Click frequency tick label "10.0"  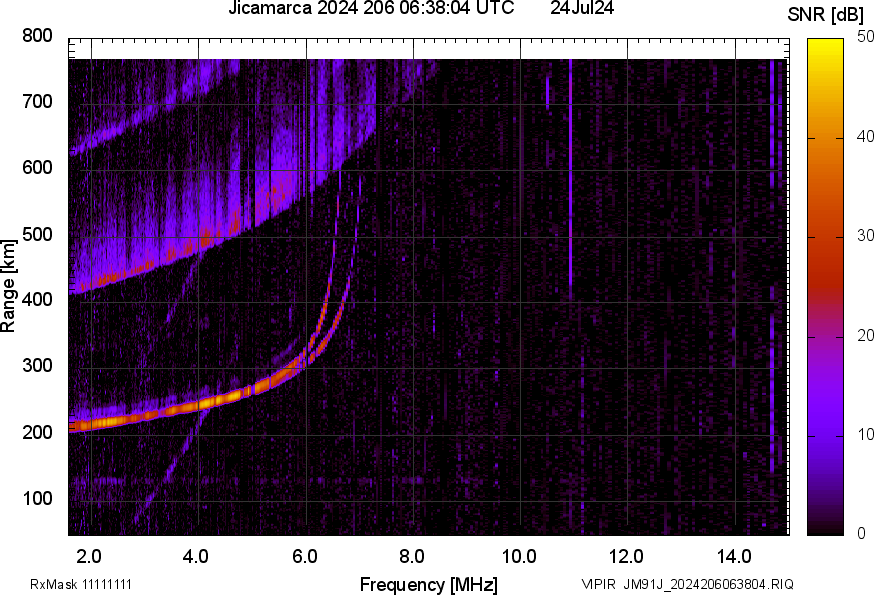(x=519, y=556)
